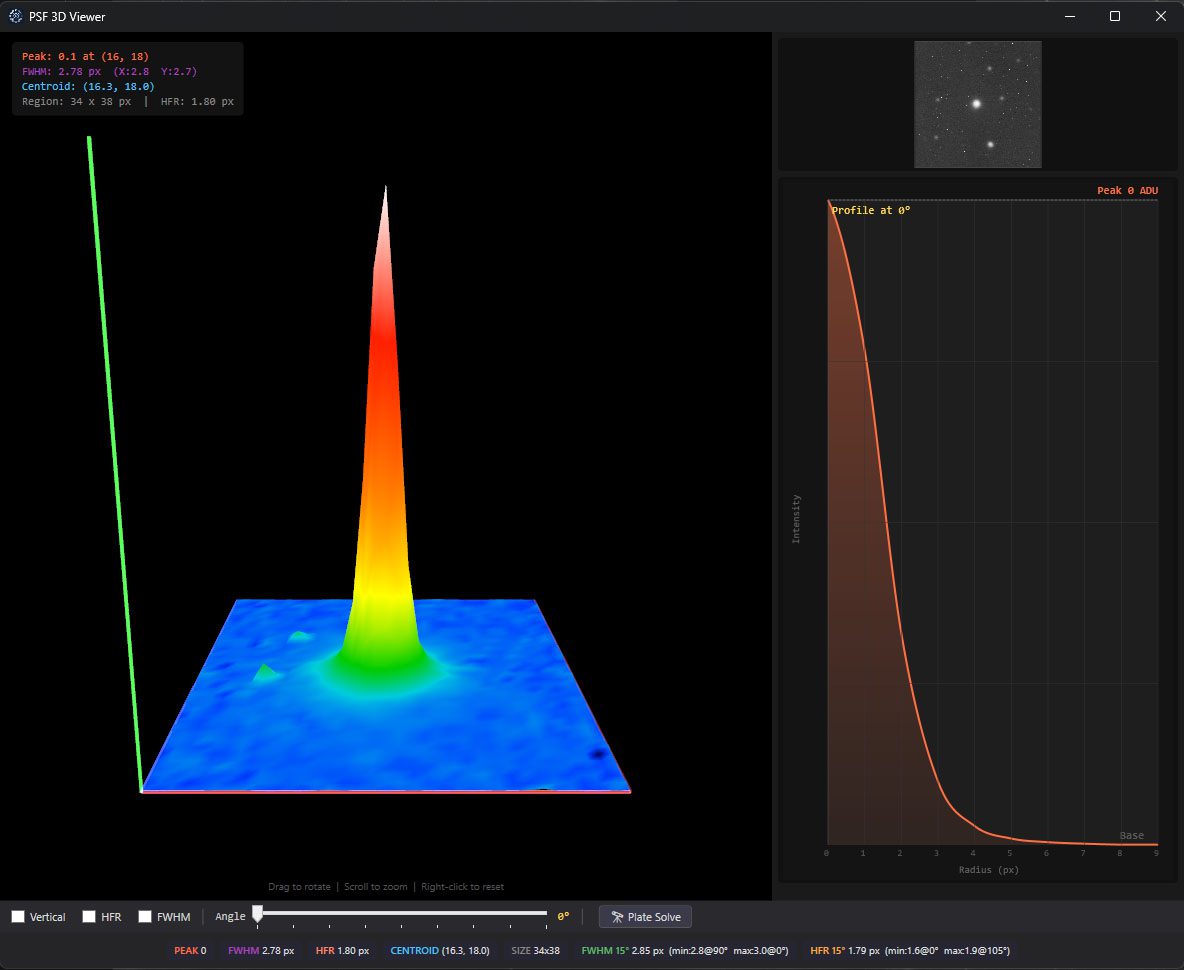
Task: Click the telescope icon on Plate Solve
Action: (617, 917)
